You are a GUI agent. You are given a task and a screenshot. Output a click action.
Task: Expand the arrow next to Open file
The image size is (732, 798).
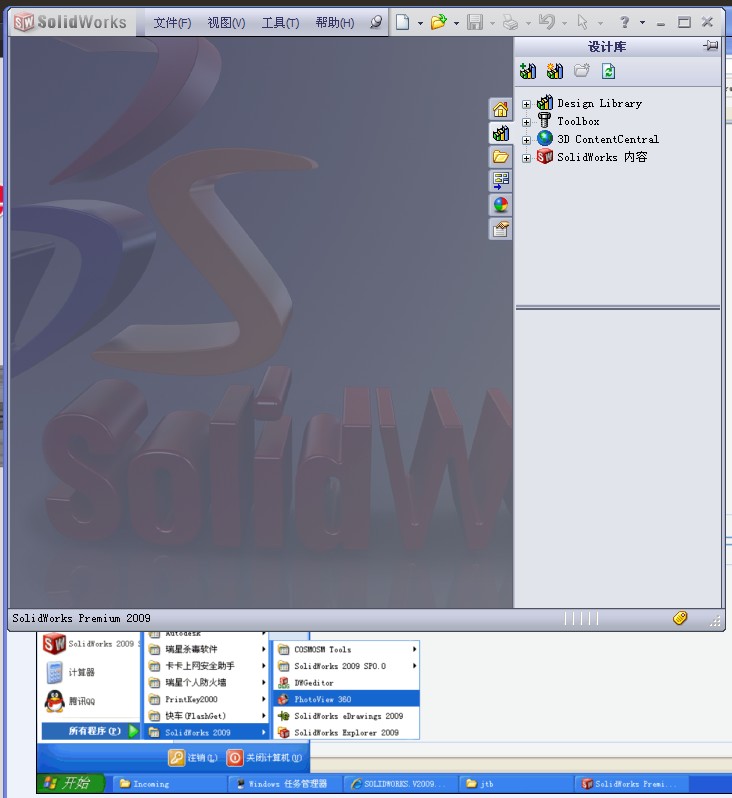tap(456, 23)
